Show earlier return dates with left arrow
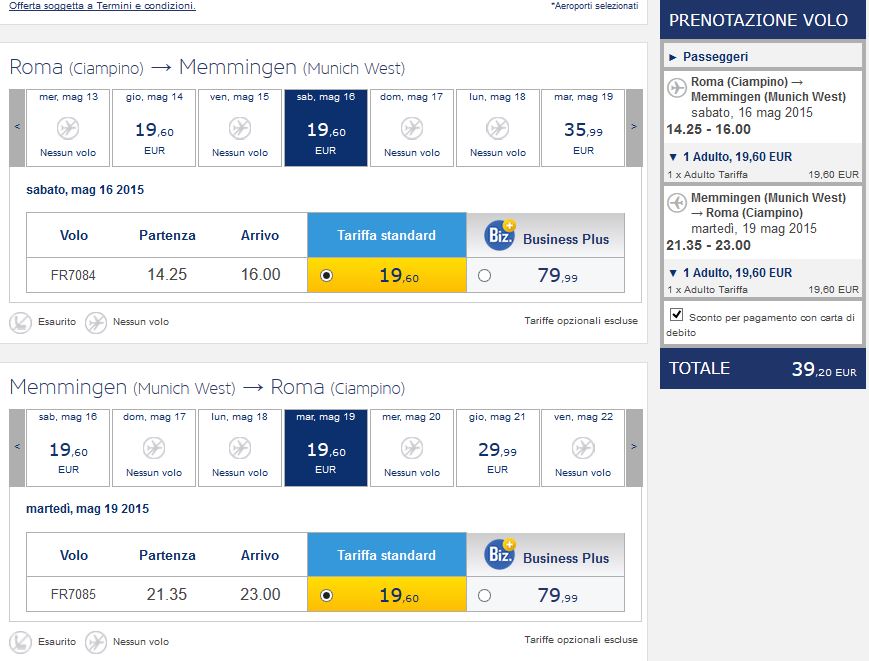The image size is (869, 661). click(17, 447)
